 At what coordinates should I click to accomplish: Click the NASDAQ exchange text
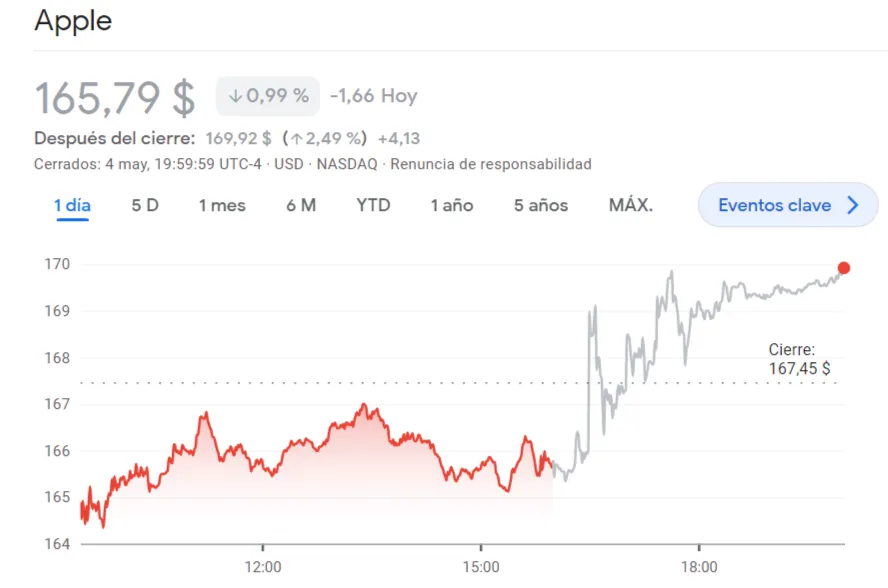[351, 164]
